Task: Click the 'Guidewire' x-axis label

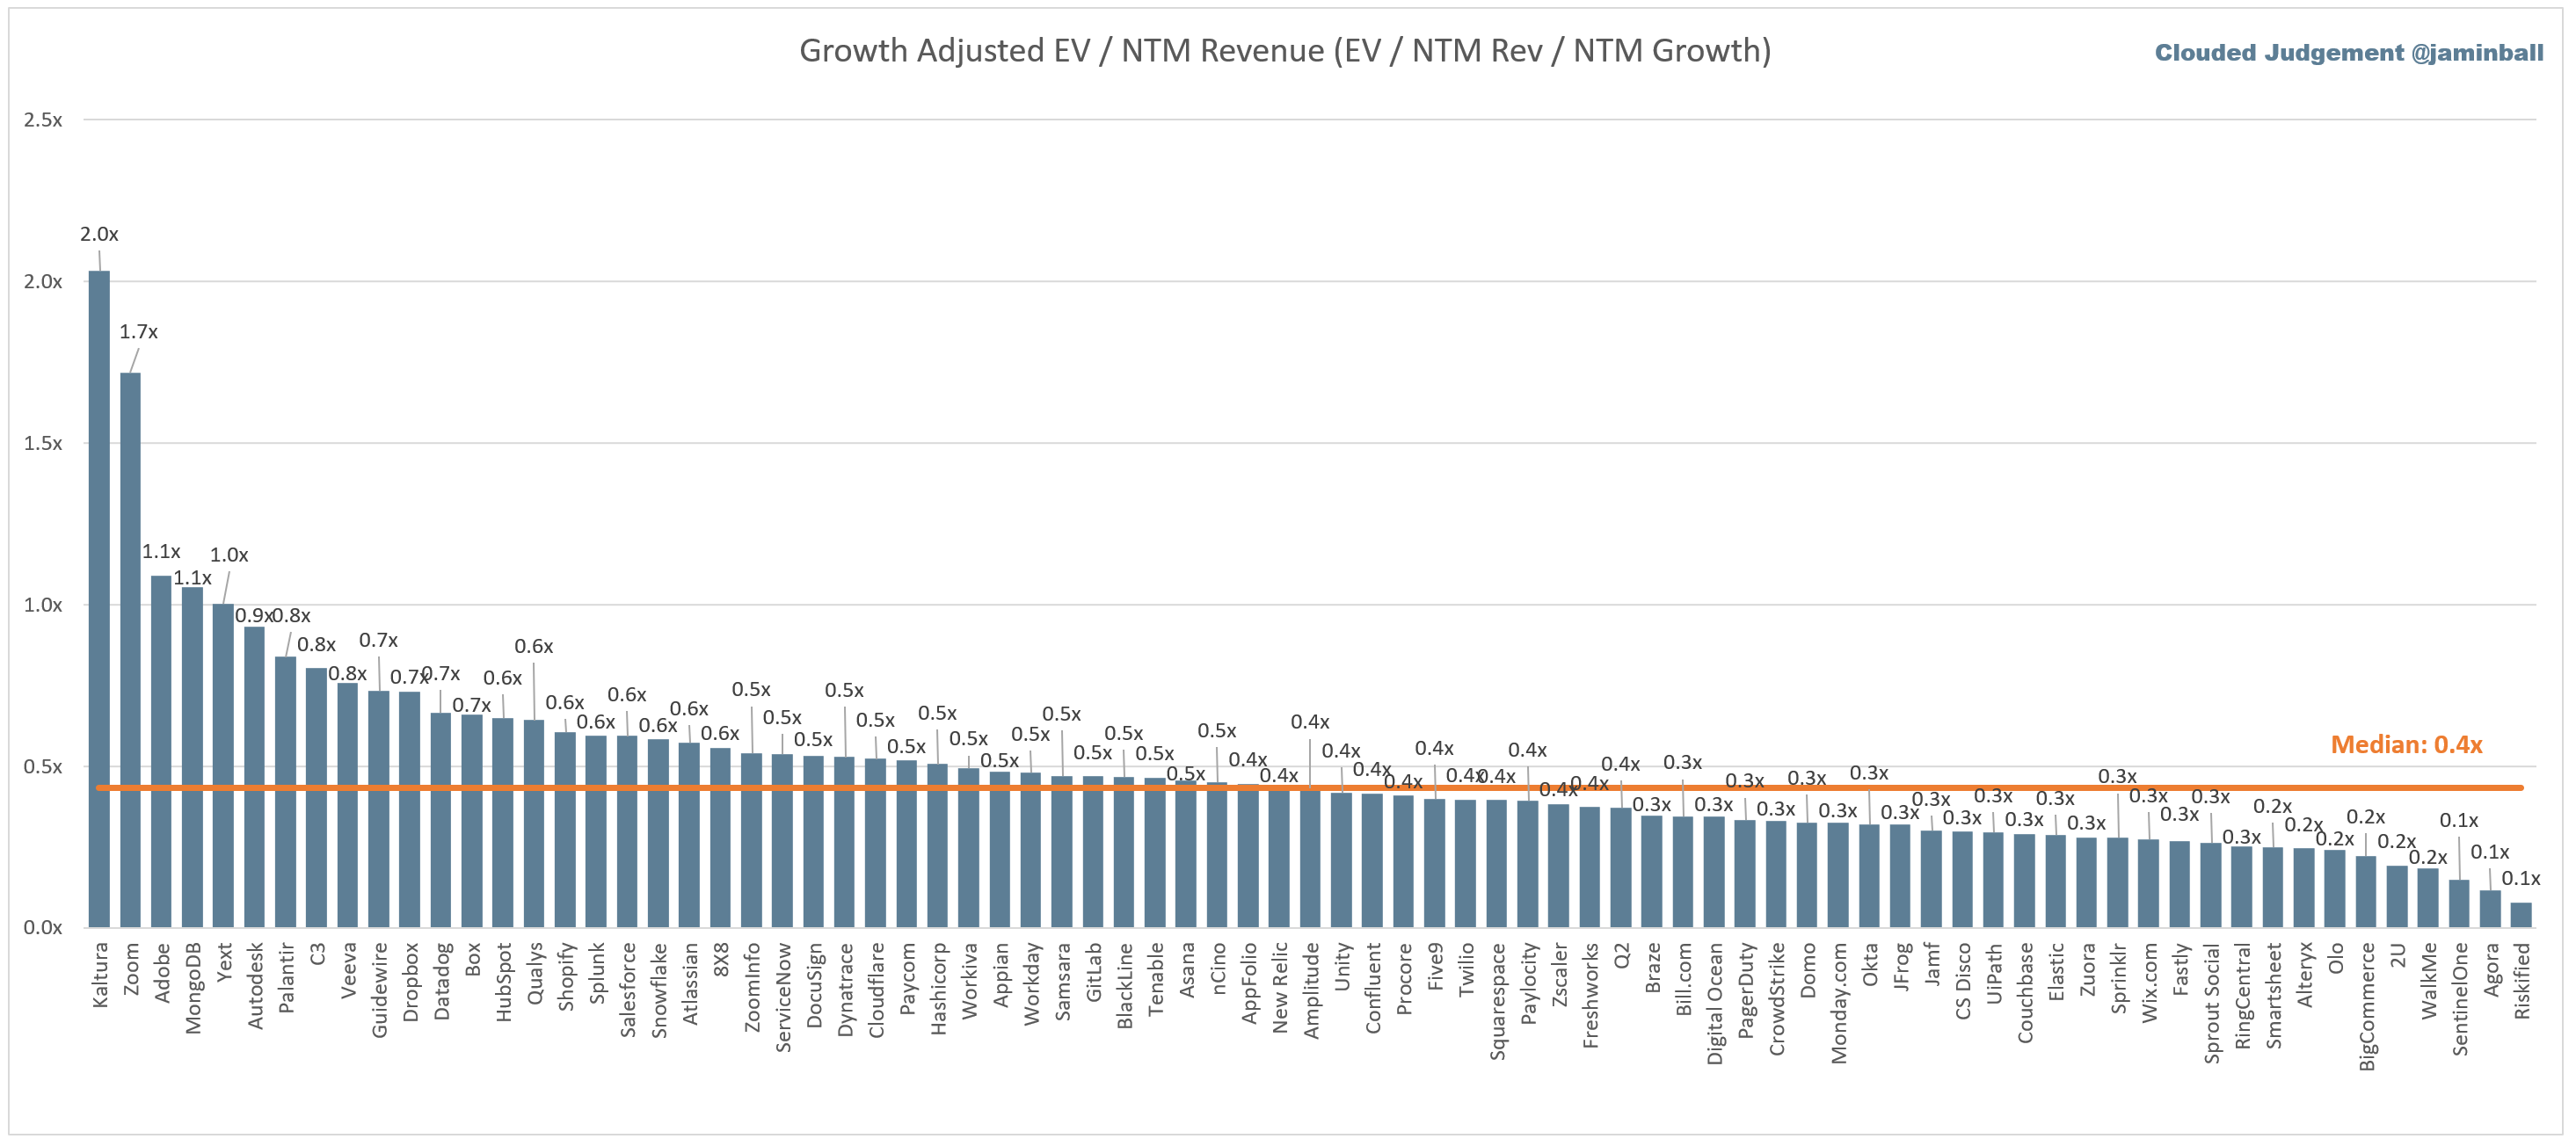Action: click(x=378, y=990)
